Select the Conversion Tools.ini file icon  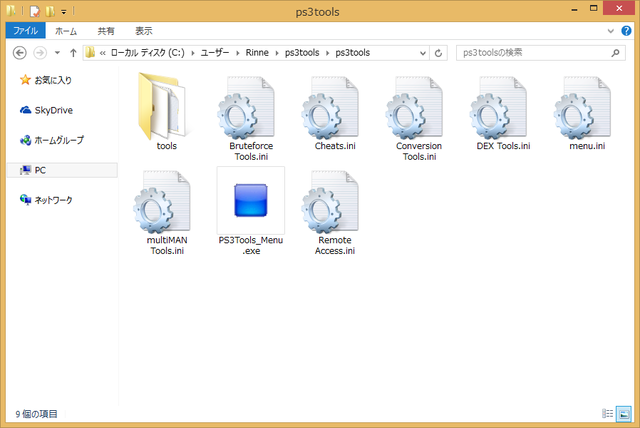coord(414,108)
